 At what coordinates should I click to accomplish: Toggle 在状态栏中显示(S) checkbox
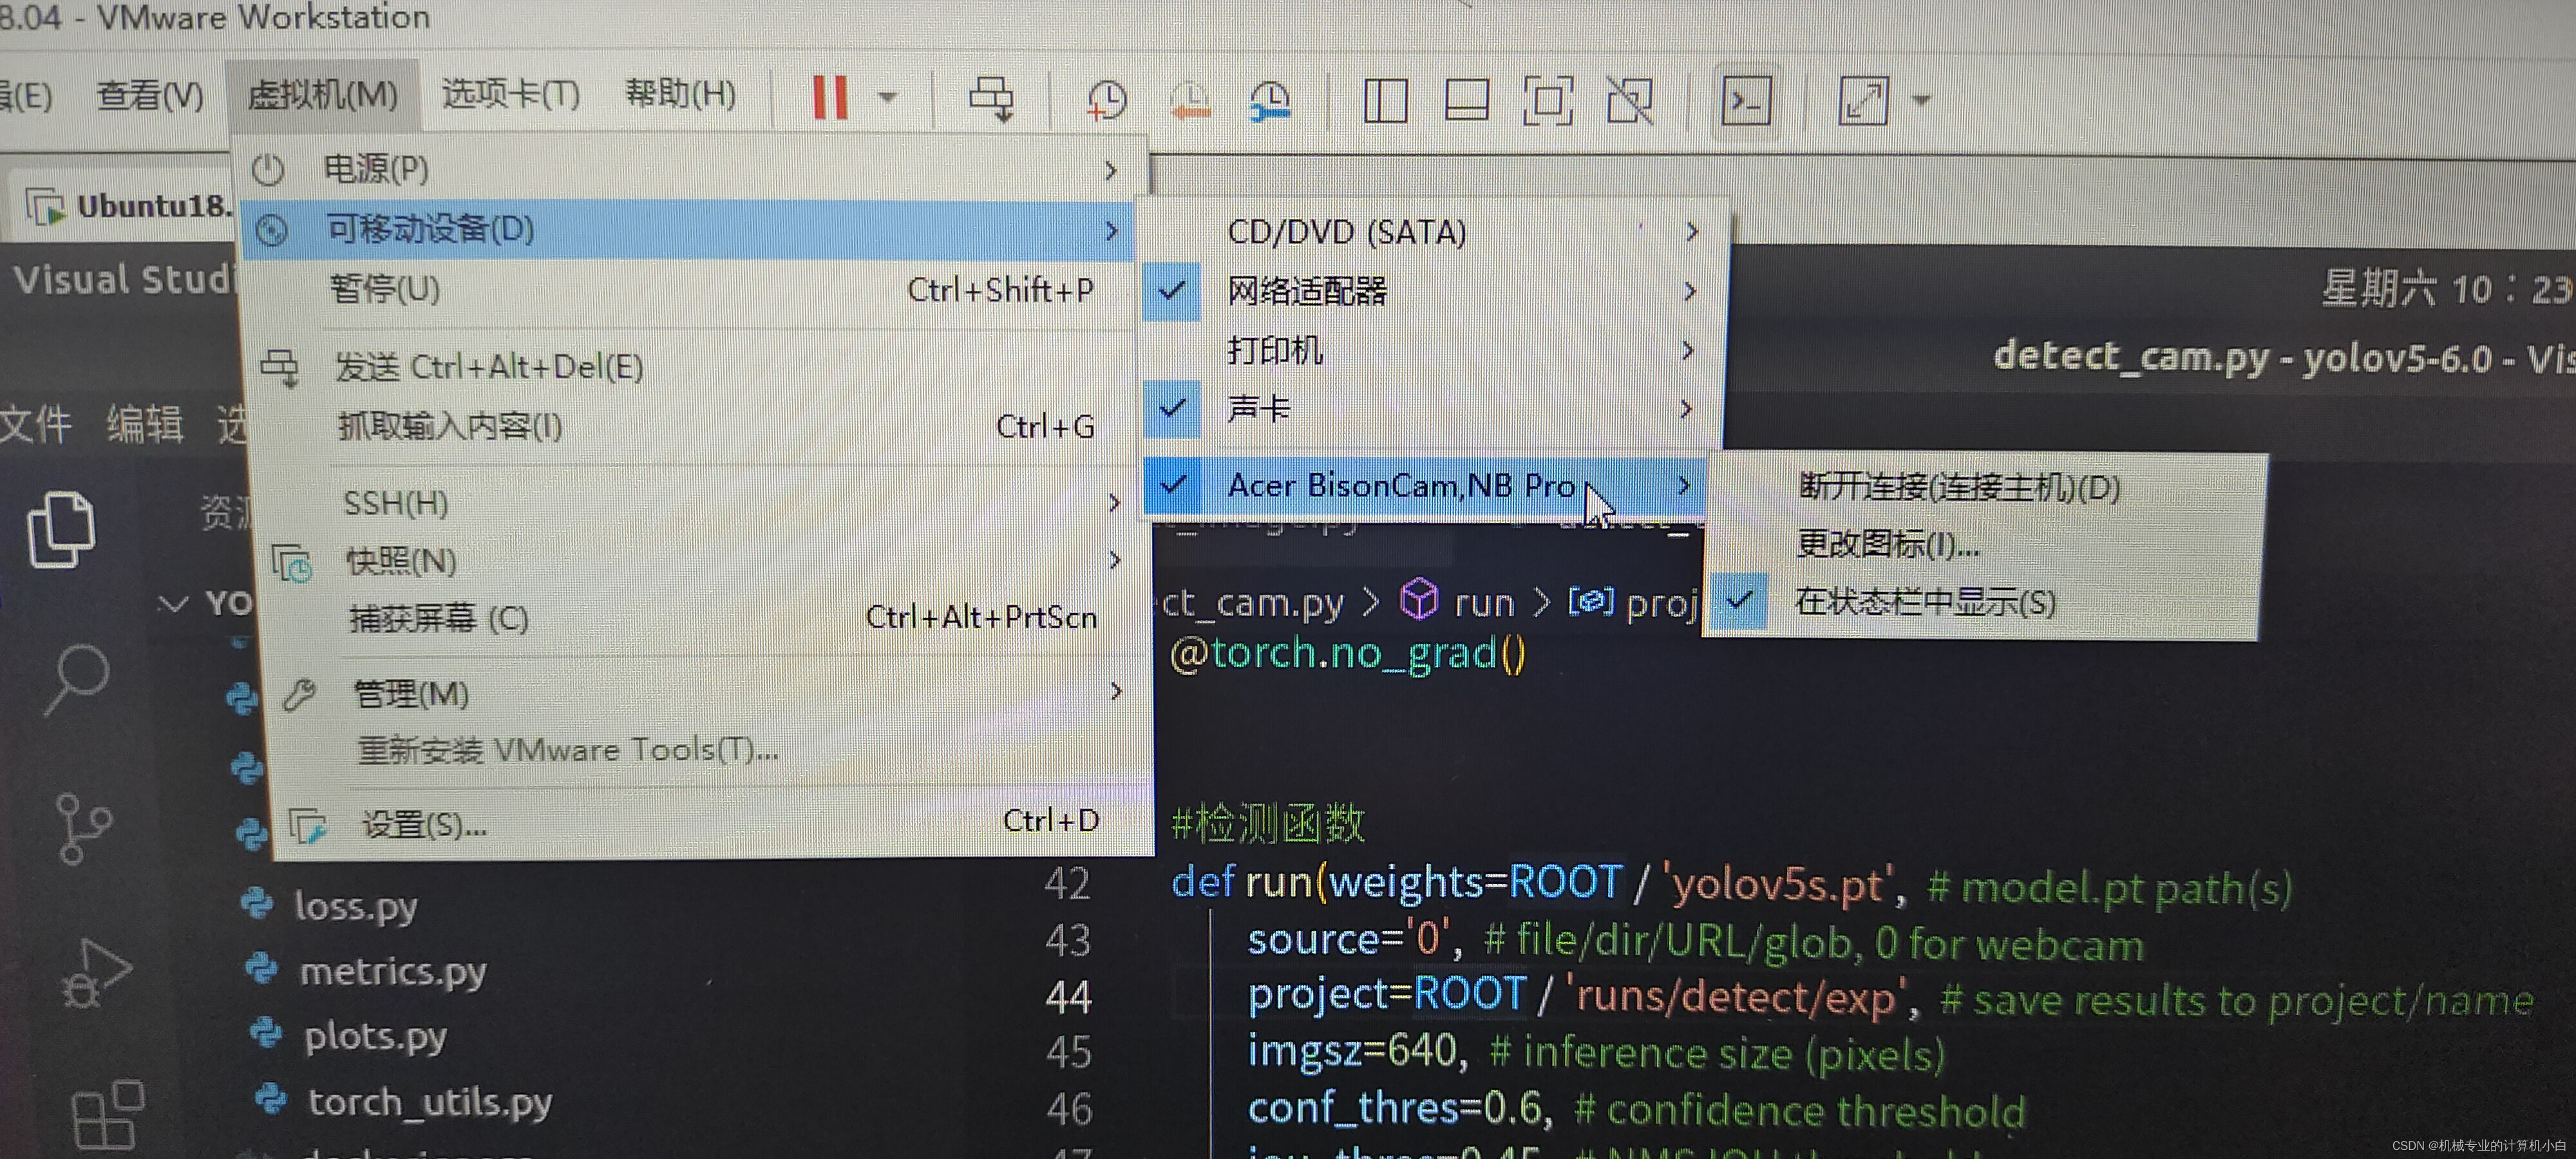pos(1740,602)
